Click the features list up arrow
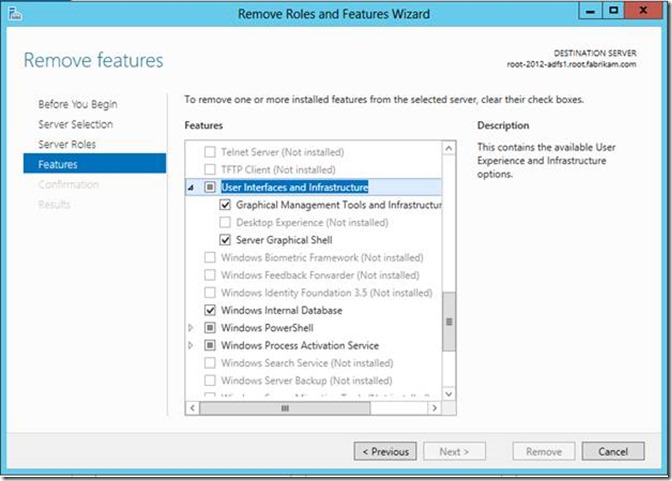Screen dimensions: 672x481 [449, 148]
